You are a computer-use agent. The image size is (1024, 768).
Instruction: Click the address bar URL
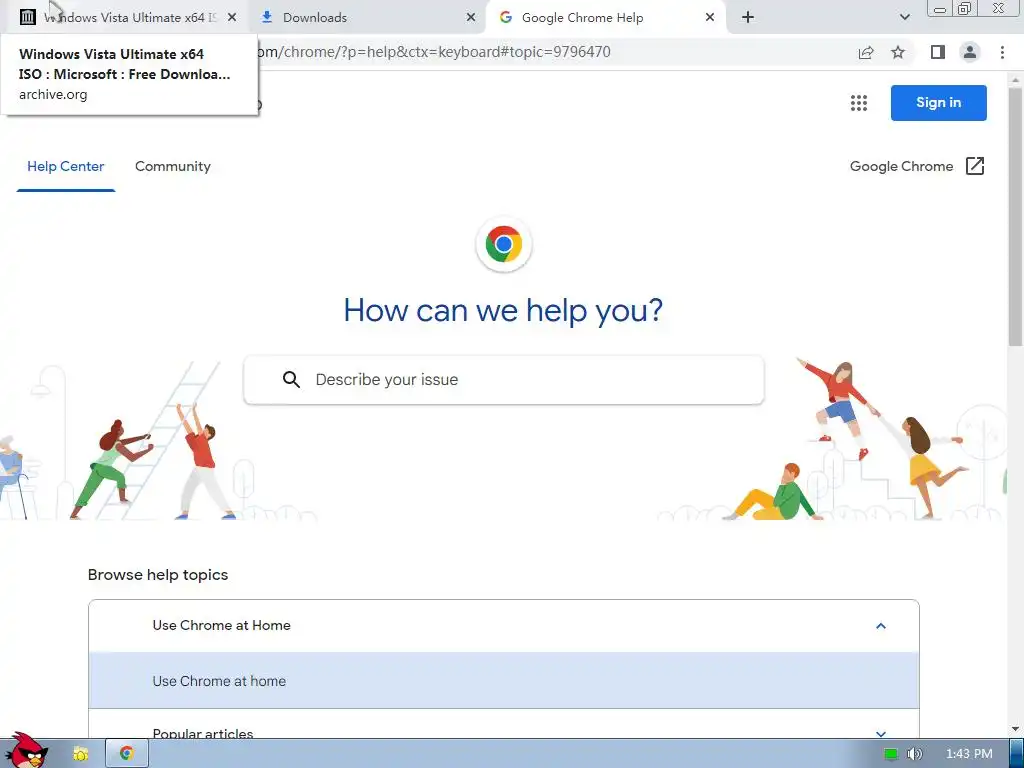point(434,52)
